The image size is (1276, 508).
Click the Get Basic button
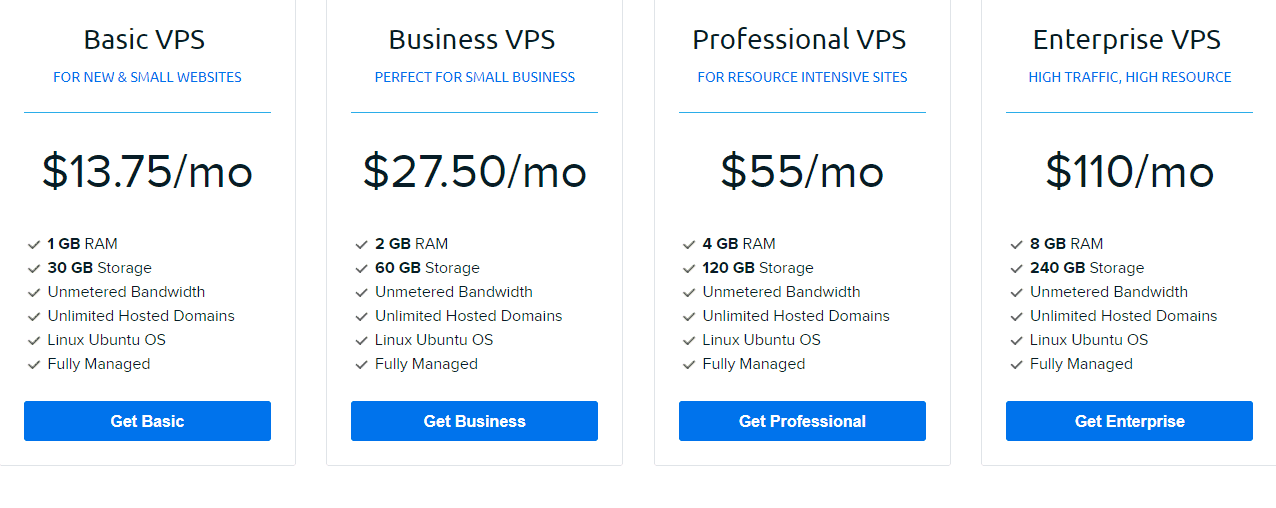[147, 421]
